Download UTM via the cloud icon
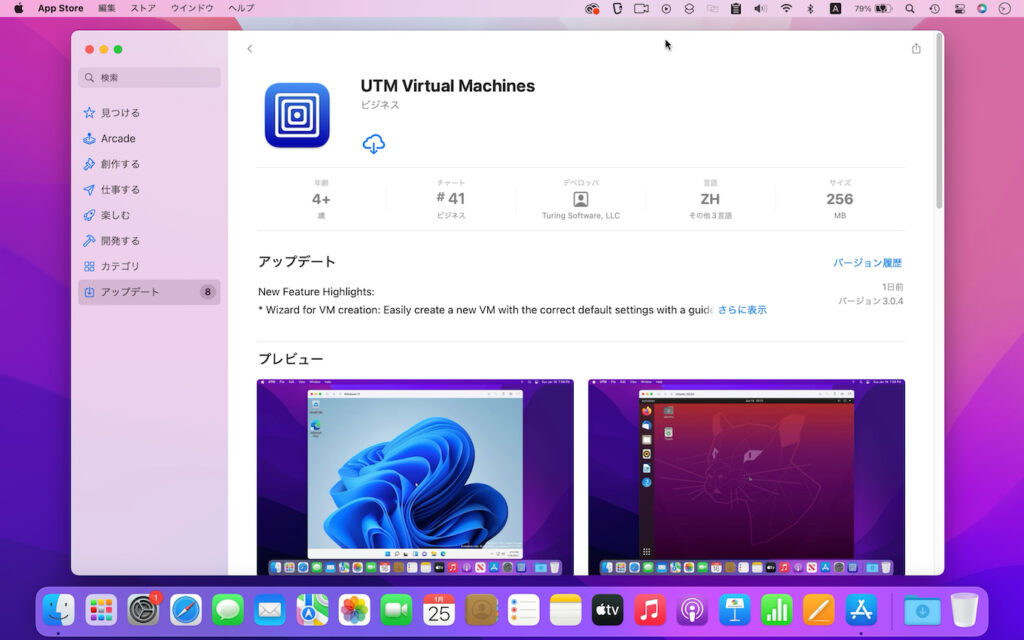Screen dimensions: 1024x640 point(373,143)
